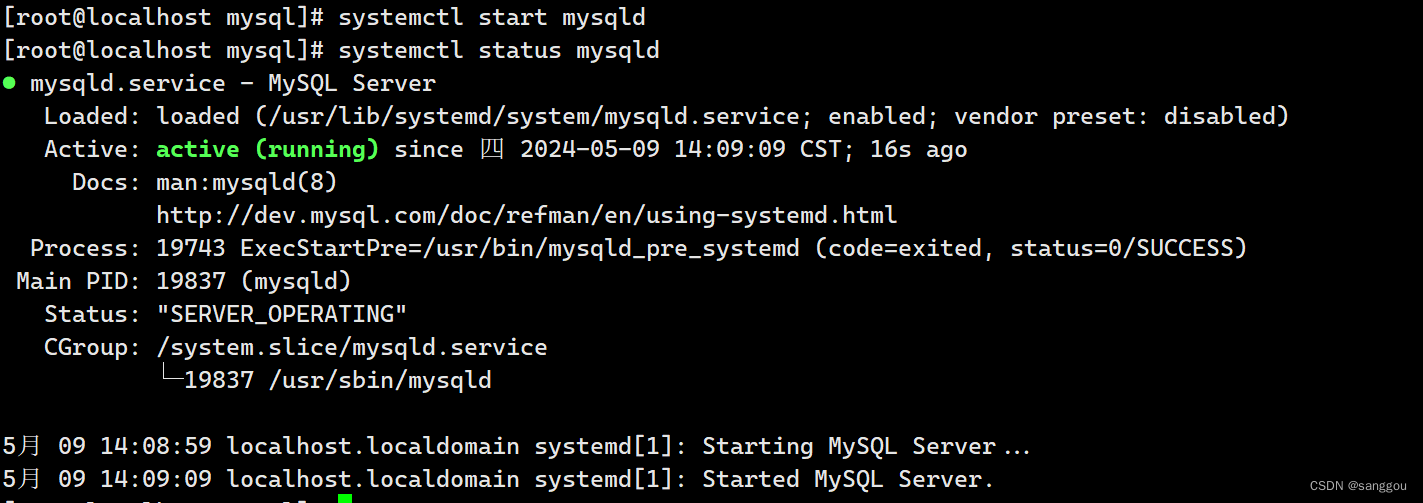Image resolution: width=1423 pixels, height=503 pixels.
Task: Click the green "active (running)" status text
Action: (x=268, y=150)
